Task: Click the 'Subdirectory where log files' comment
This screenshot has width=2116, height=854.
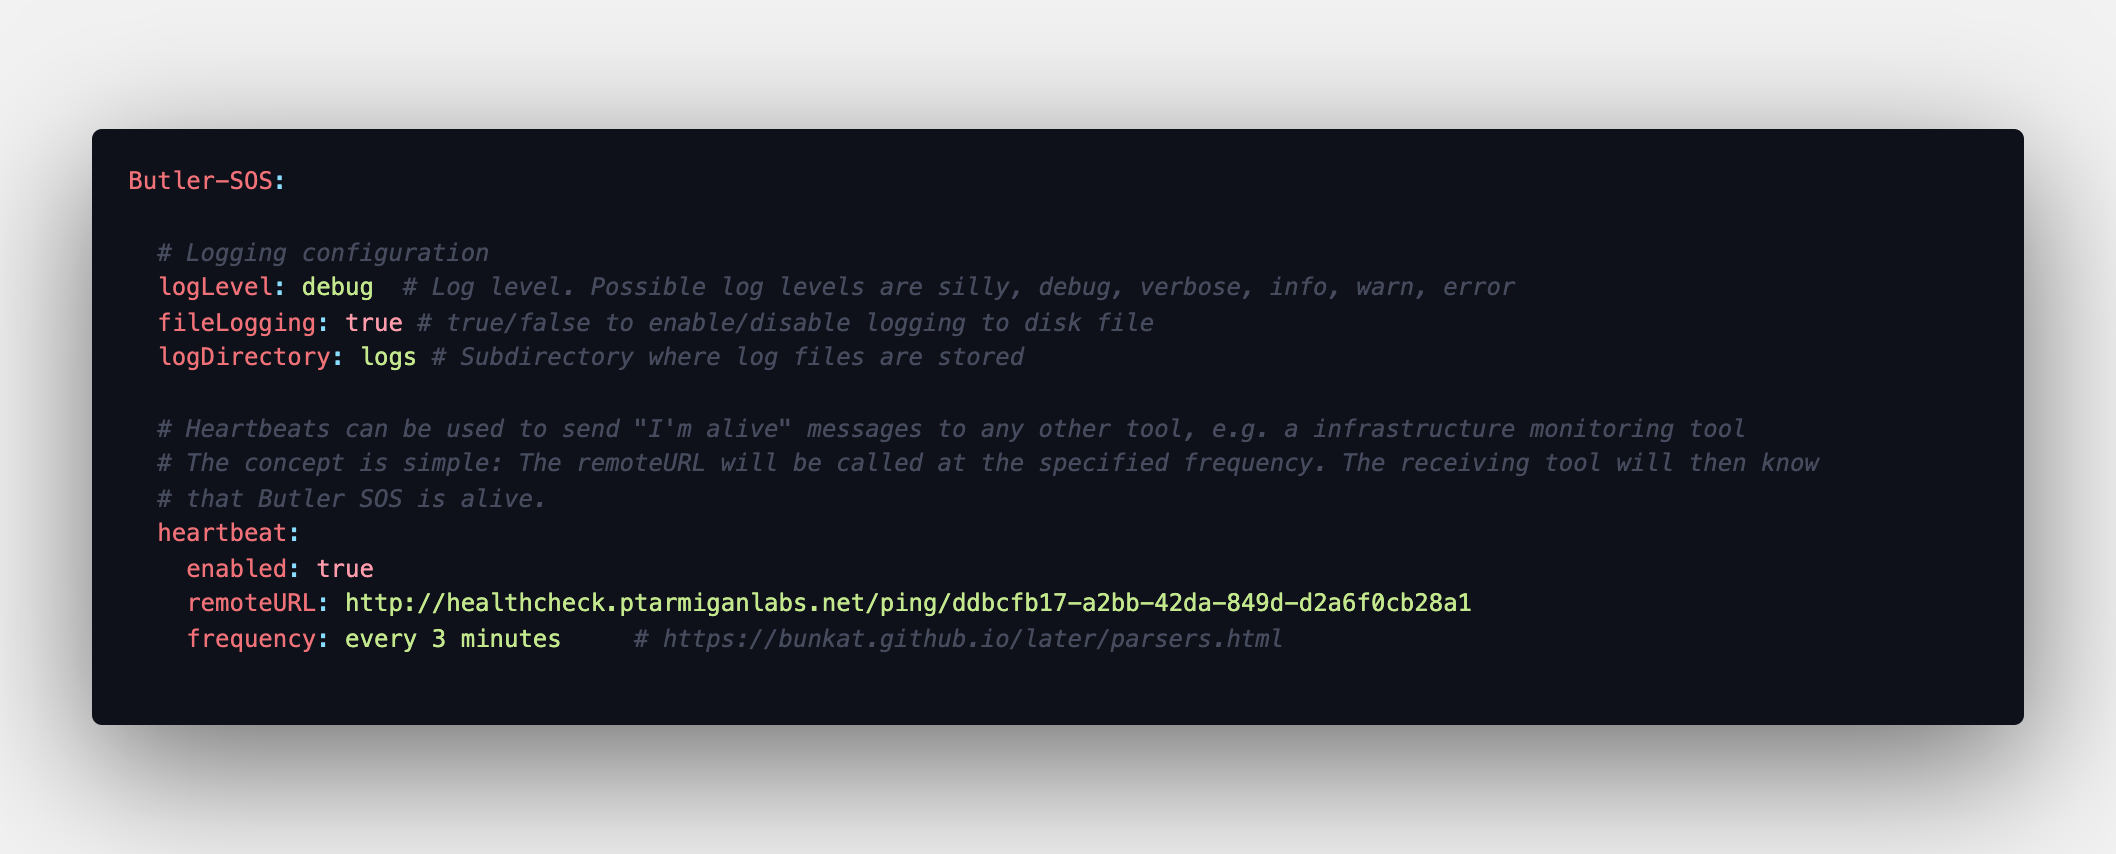Action: point(728,357)
